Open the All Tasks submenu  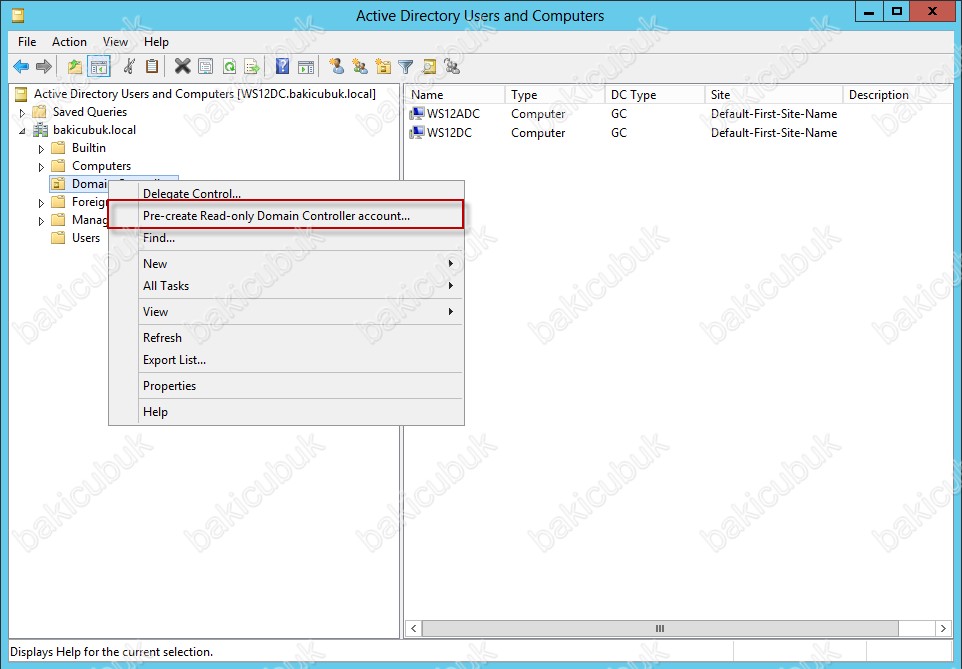pyautogui.click(x=286, y=285)
